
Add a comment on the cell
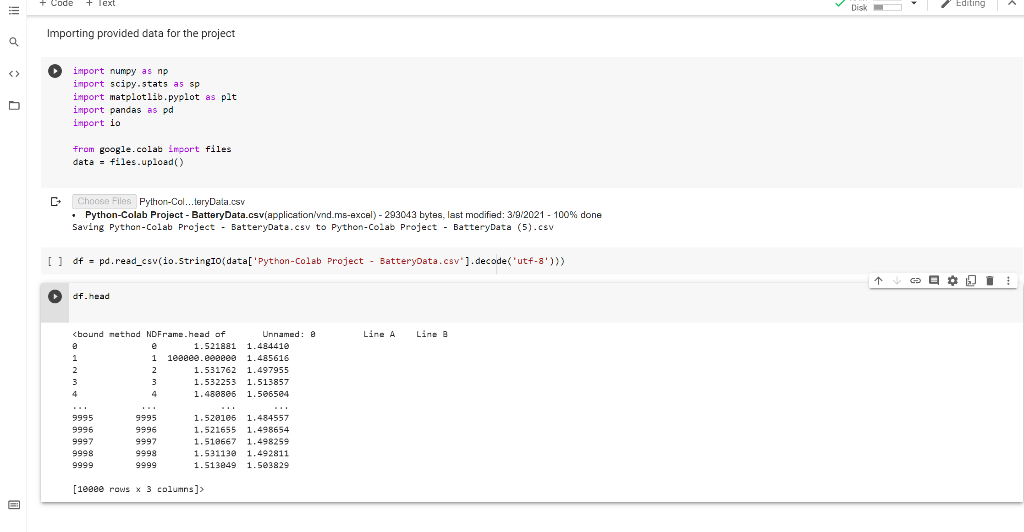[934, 281]
